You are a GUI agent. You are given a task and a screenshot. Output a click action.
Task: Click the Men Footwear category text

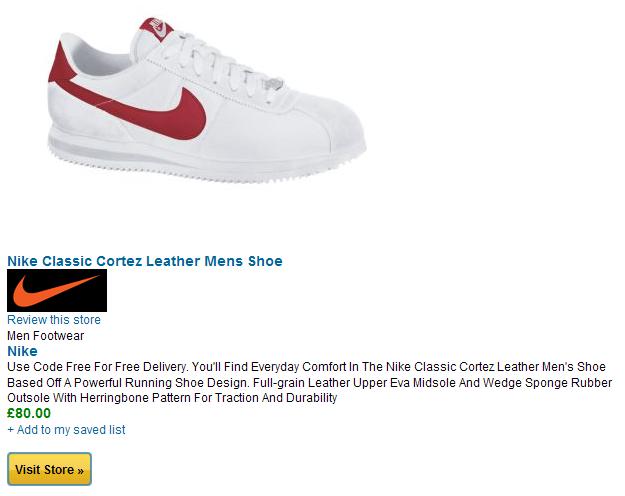click(45, 336)
